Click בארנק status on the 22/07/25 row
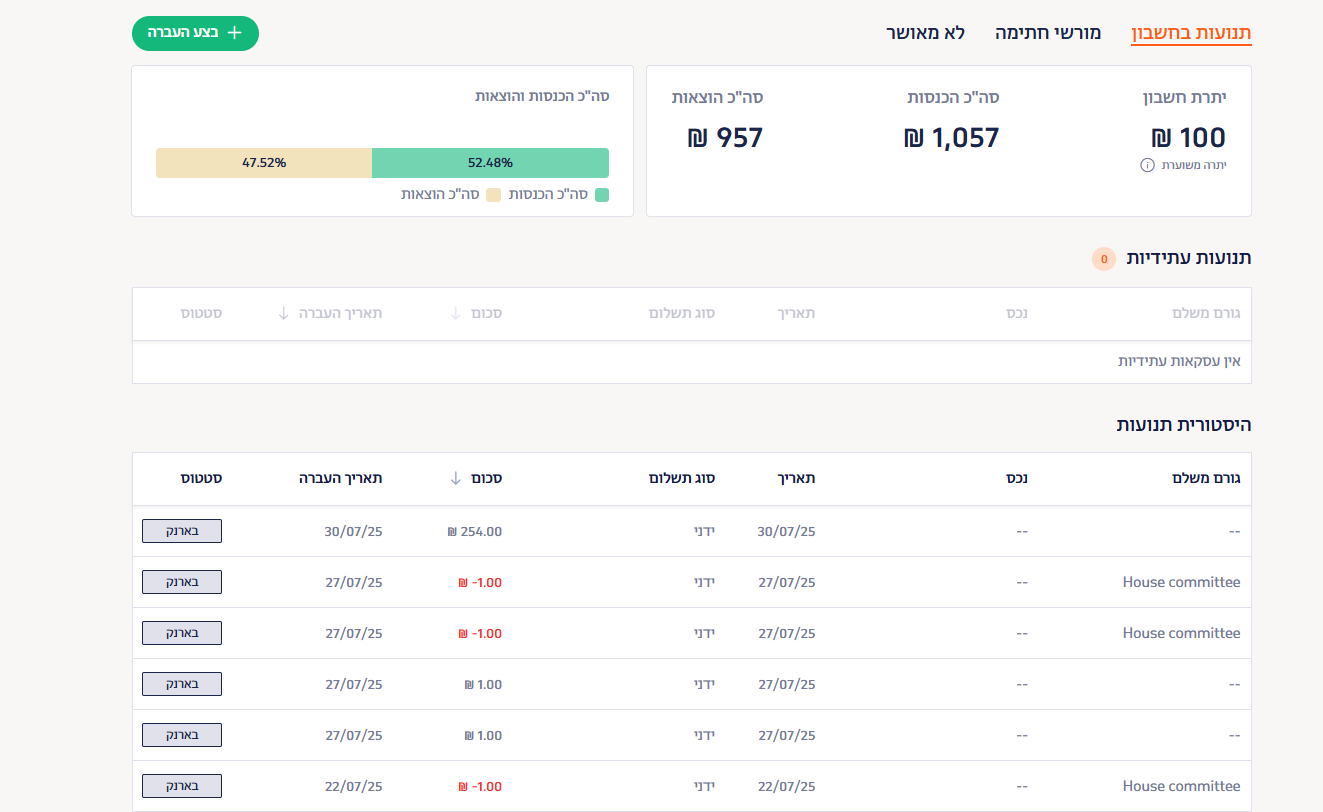This screenshot has height=812, width=1323. point(182,786)
